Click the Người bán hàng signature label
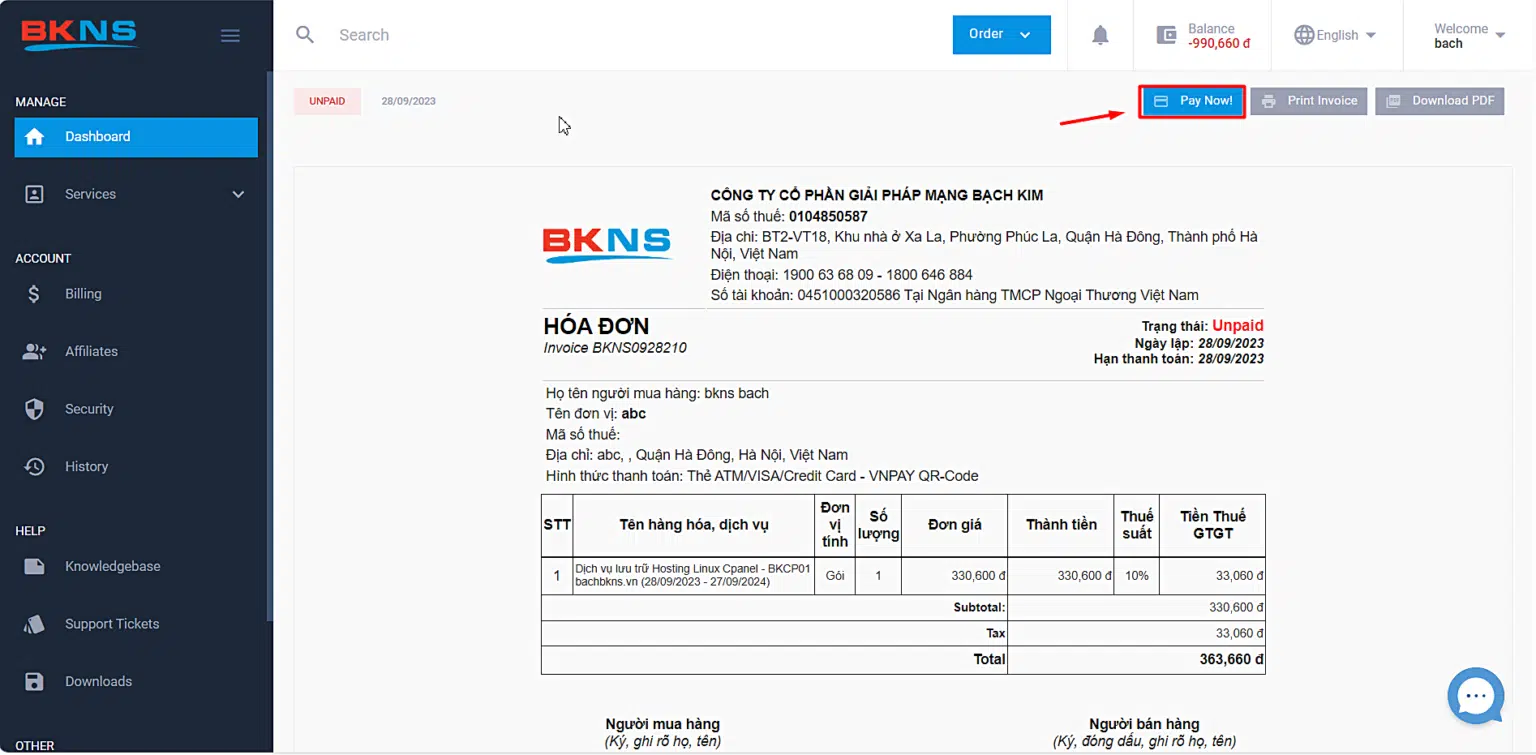This screenshot has height=755, width=1536. (1144, 724)
